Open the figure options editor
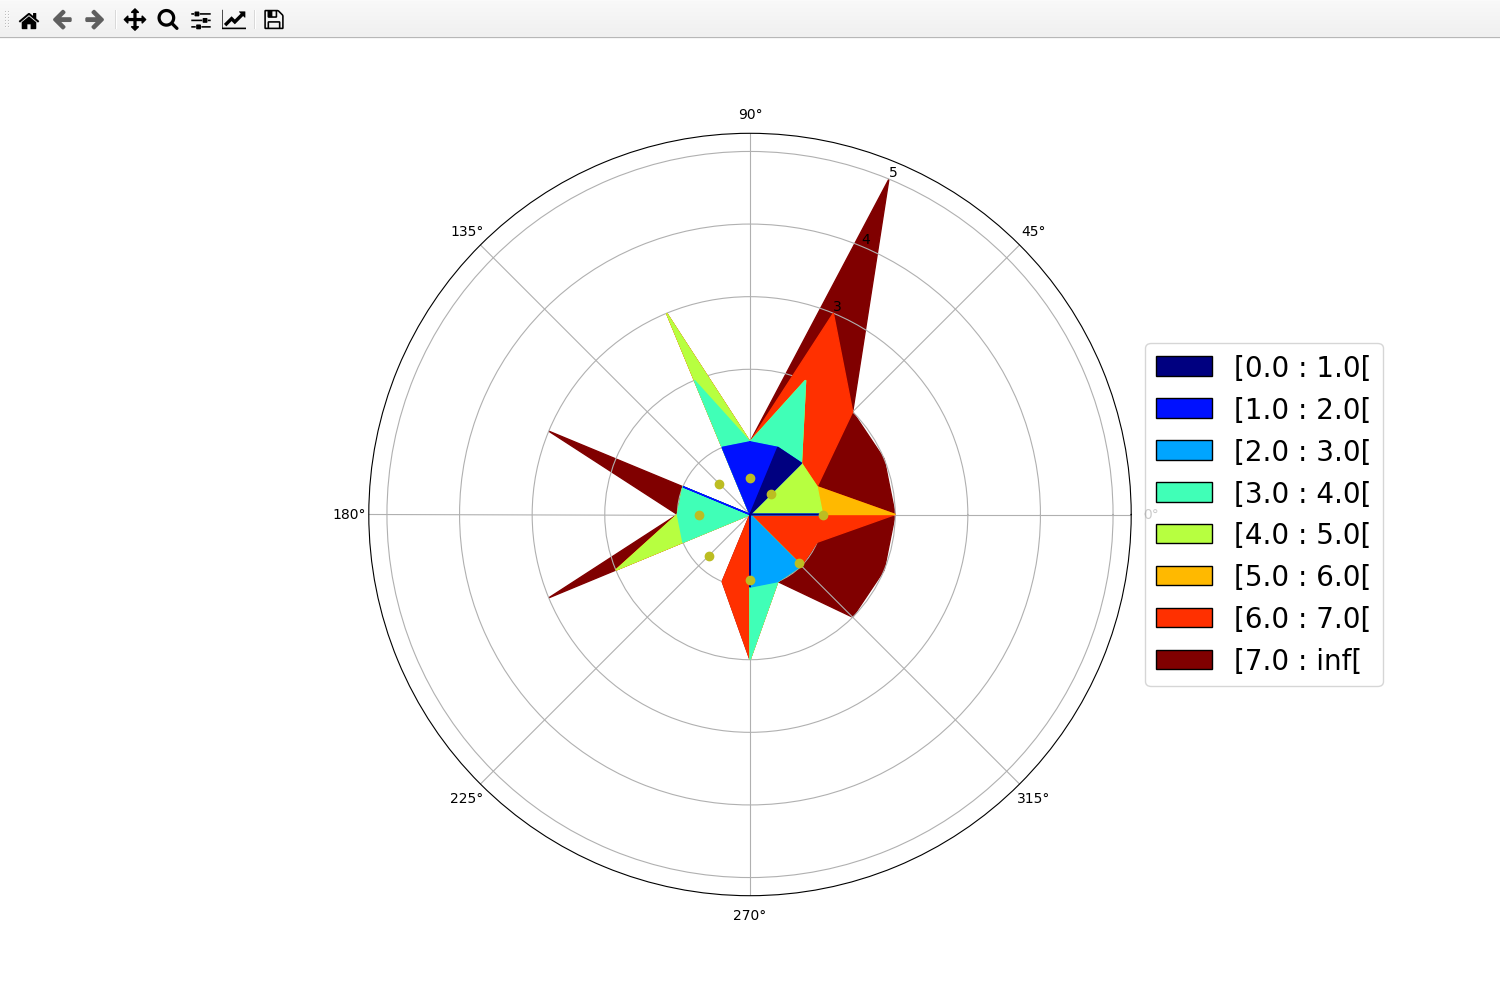1500x992 pixels. point(233,20)
